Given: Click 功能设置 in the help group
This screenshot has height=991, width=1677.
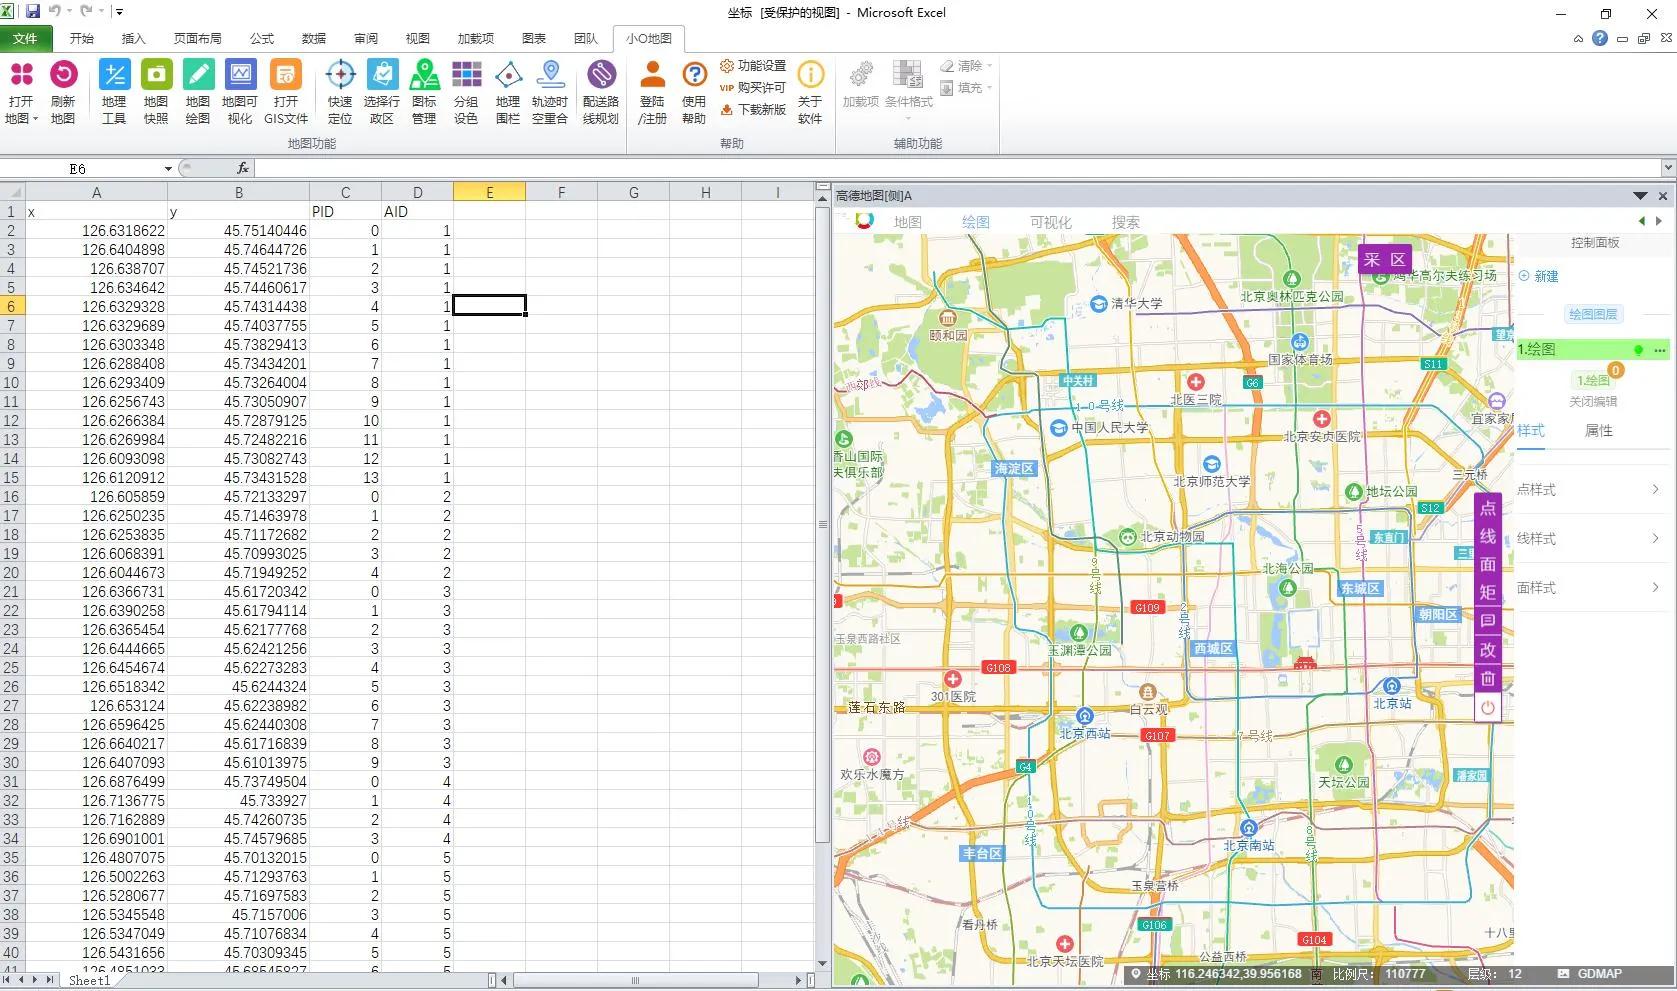Looking at the screenshot, I should pyautogui.click(x=753, y=66).
